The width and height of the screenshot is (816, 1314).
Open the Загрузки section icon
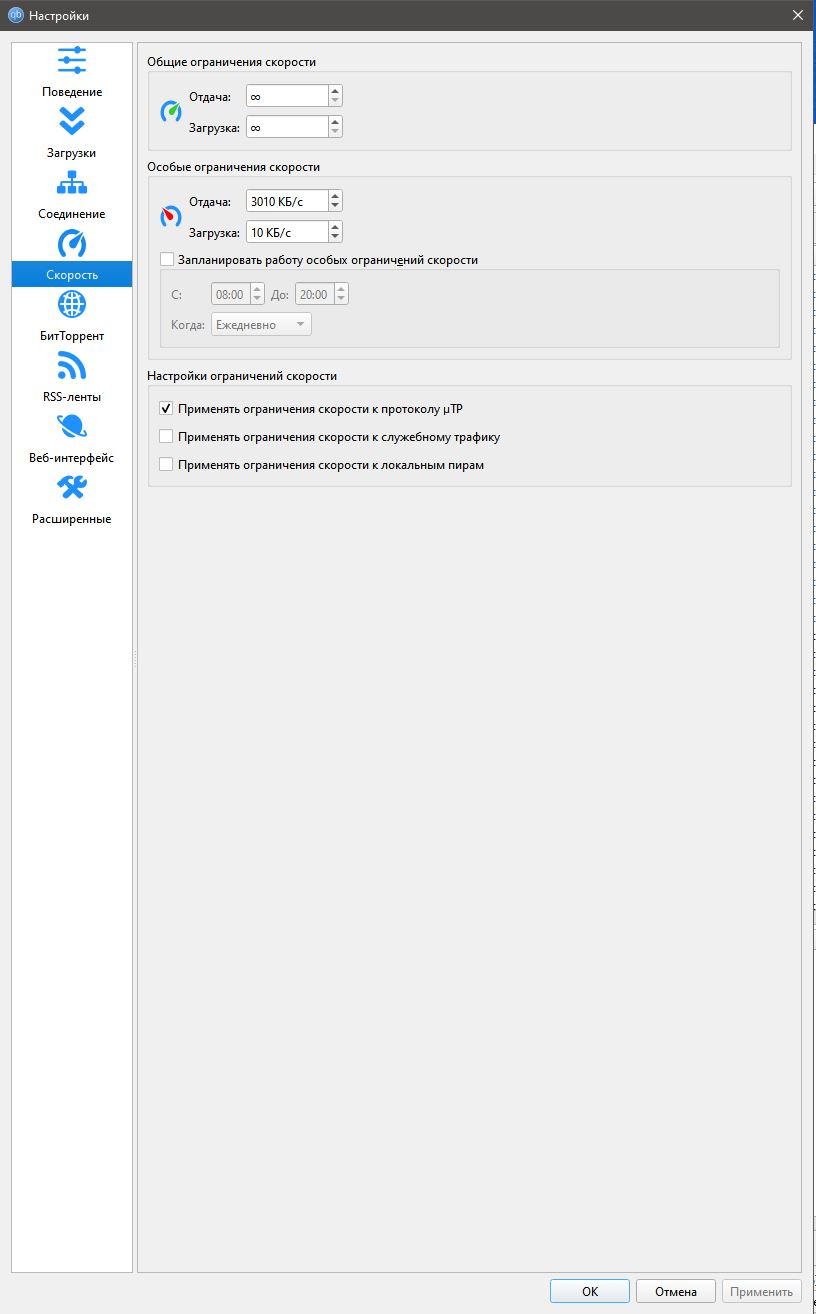pos(72,122)
